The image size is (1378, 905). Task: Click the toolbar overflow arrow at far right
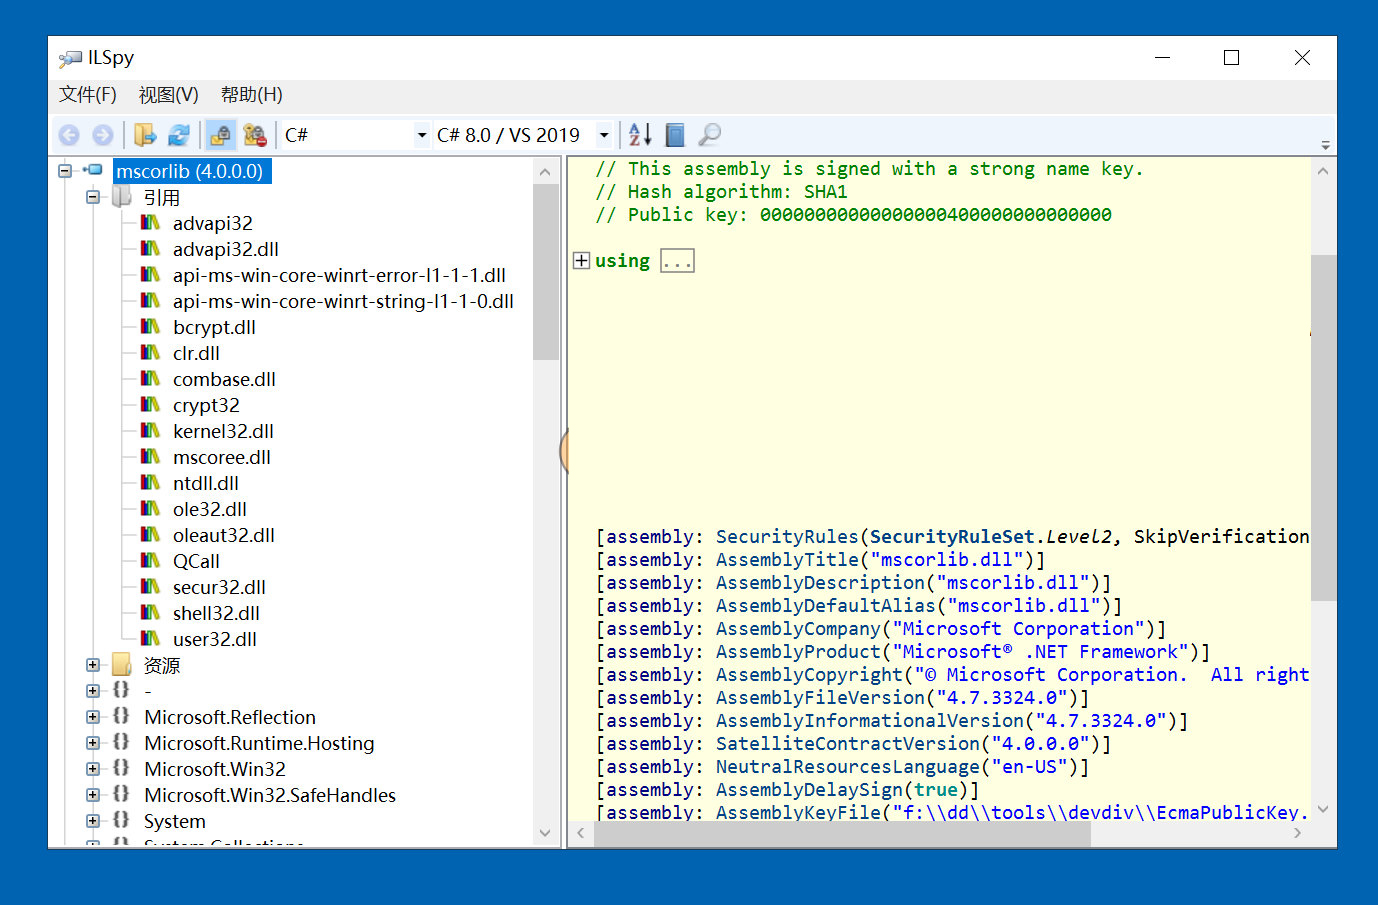(1325, 145)
